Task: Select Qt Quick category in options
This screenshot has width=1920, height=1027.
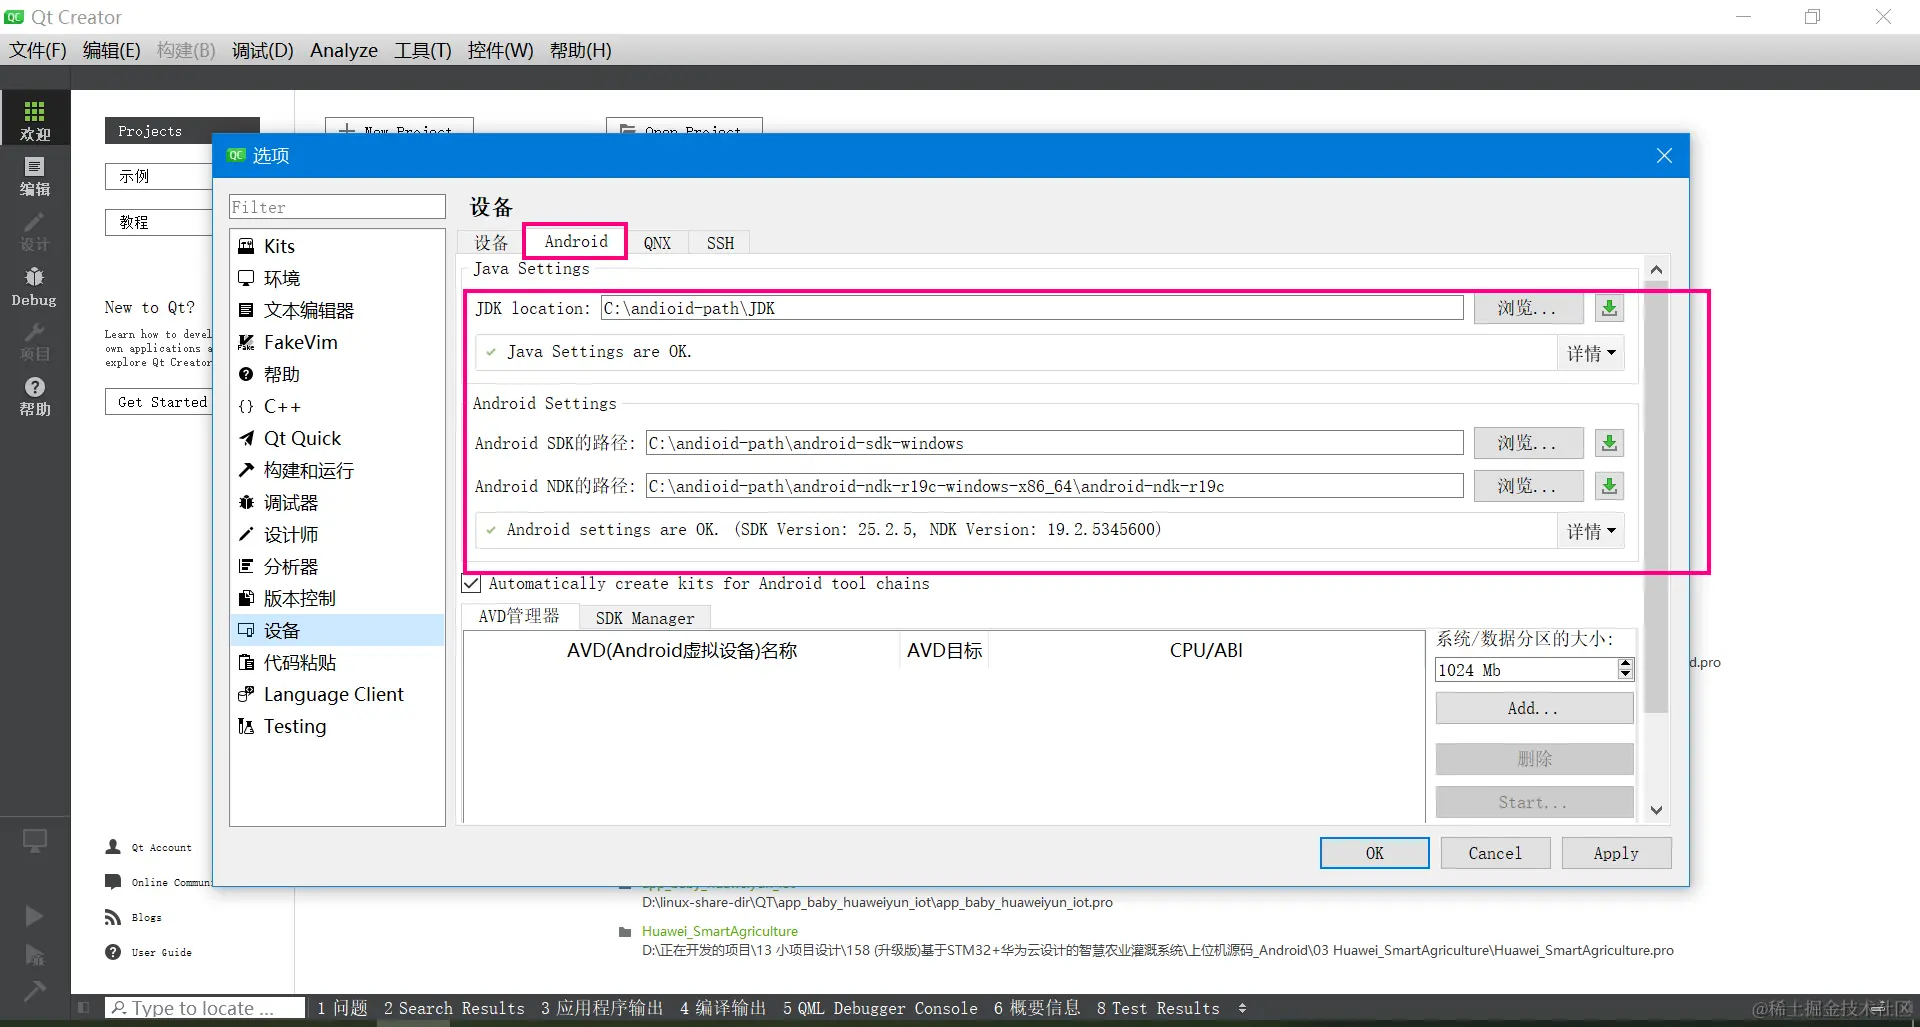Action: pos(337,438)
